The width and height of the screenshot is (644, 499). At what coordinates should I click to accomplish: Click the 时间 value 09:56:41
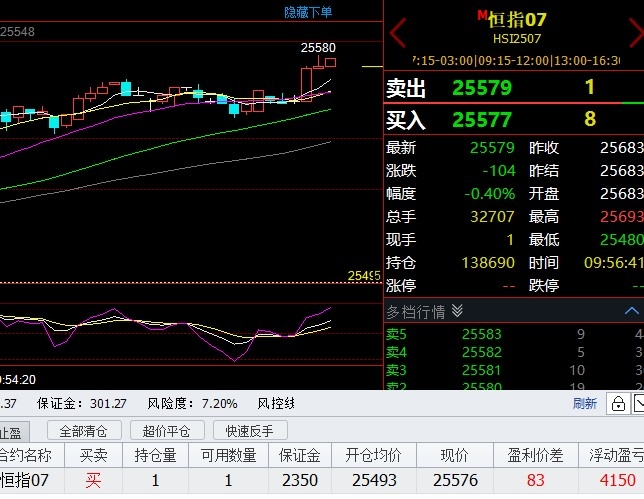coord(614,262)
